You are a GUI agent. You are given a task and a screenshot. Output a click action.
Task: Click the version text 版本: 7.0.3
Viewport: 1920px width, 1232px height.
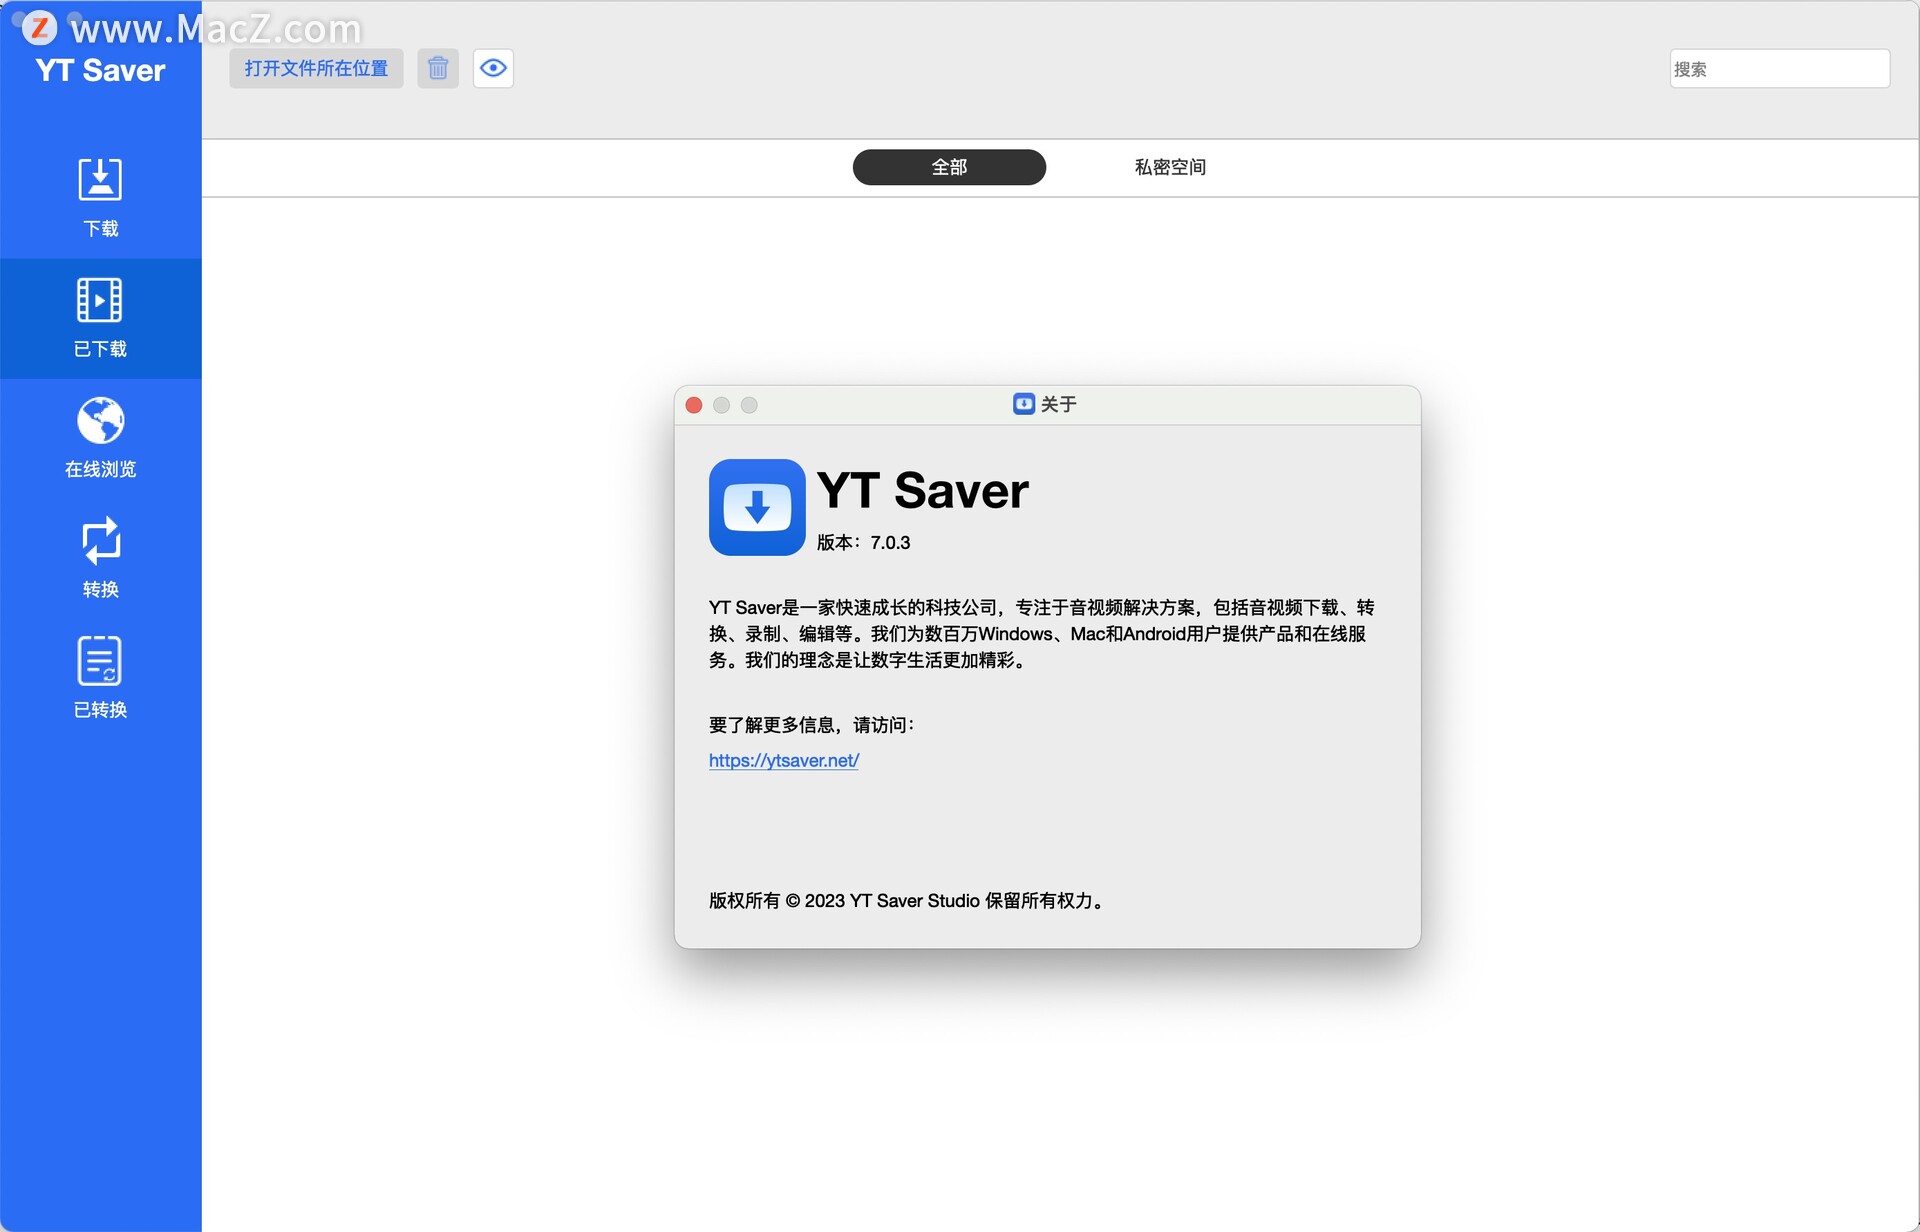click(864, 542)
